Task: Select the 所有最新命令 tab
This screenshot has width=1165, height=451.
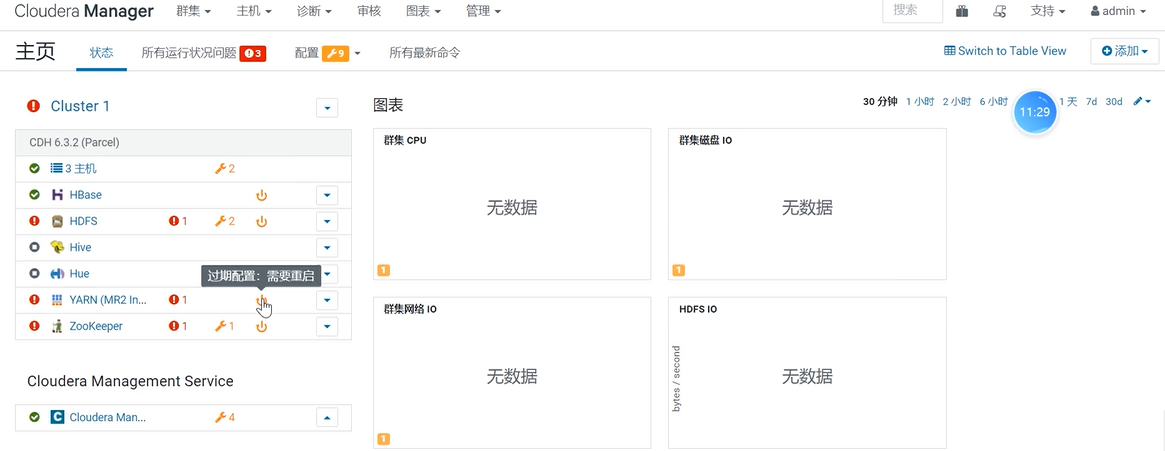Action: point(425,53)
